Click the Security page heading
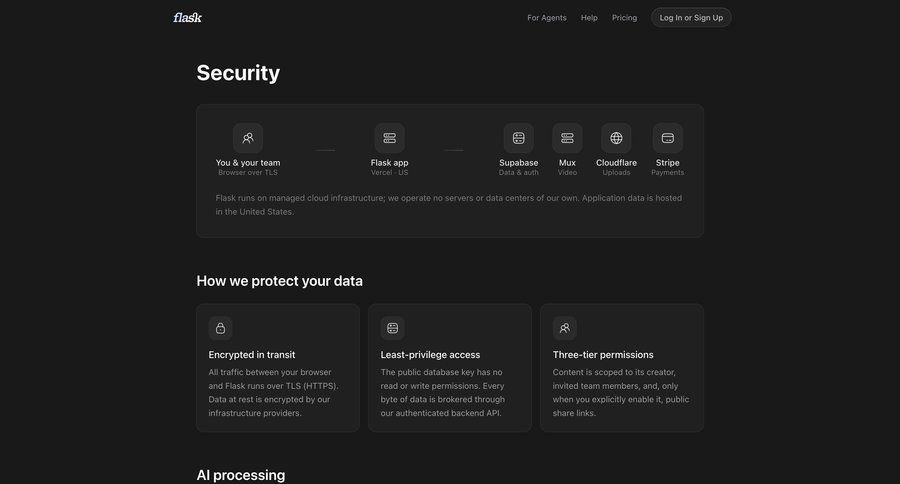This screenshot has height=484, width=900. [x=238, y=73]
